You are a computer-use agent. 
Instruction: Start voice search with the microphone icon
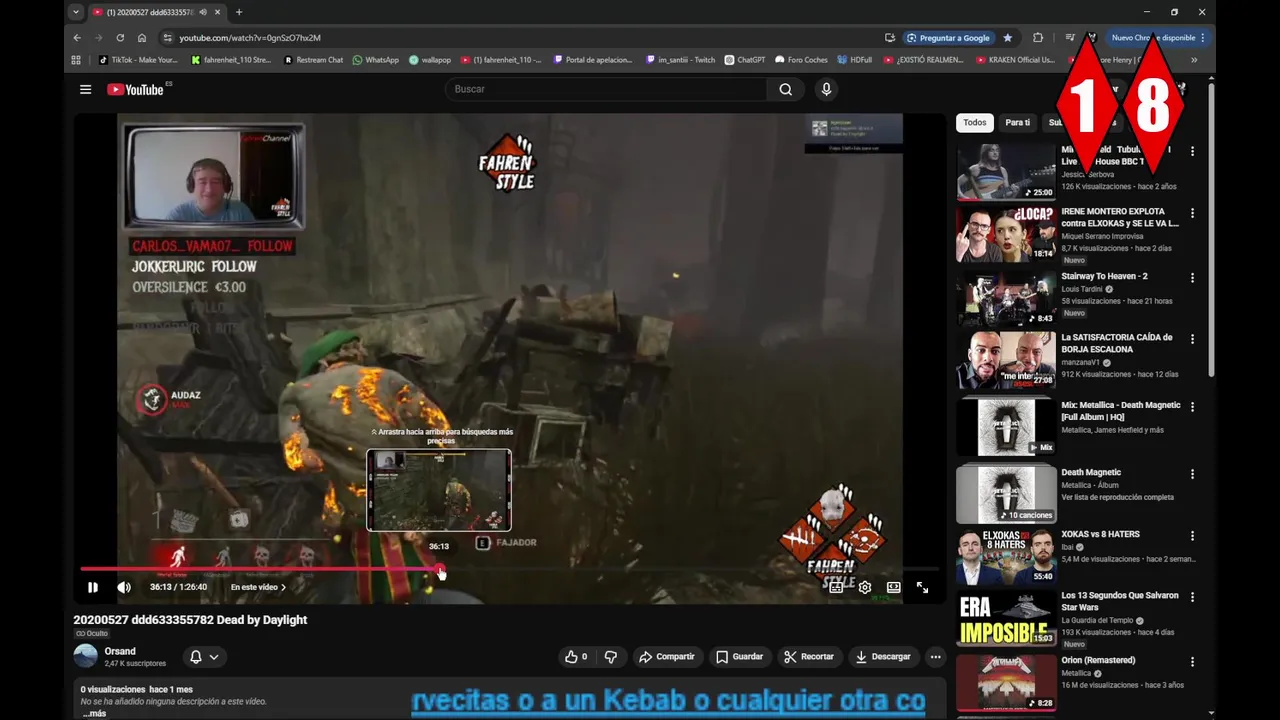826,89
